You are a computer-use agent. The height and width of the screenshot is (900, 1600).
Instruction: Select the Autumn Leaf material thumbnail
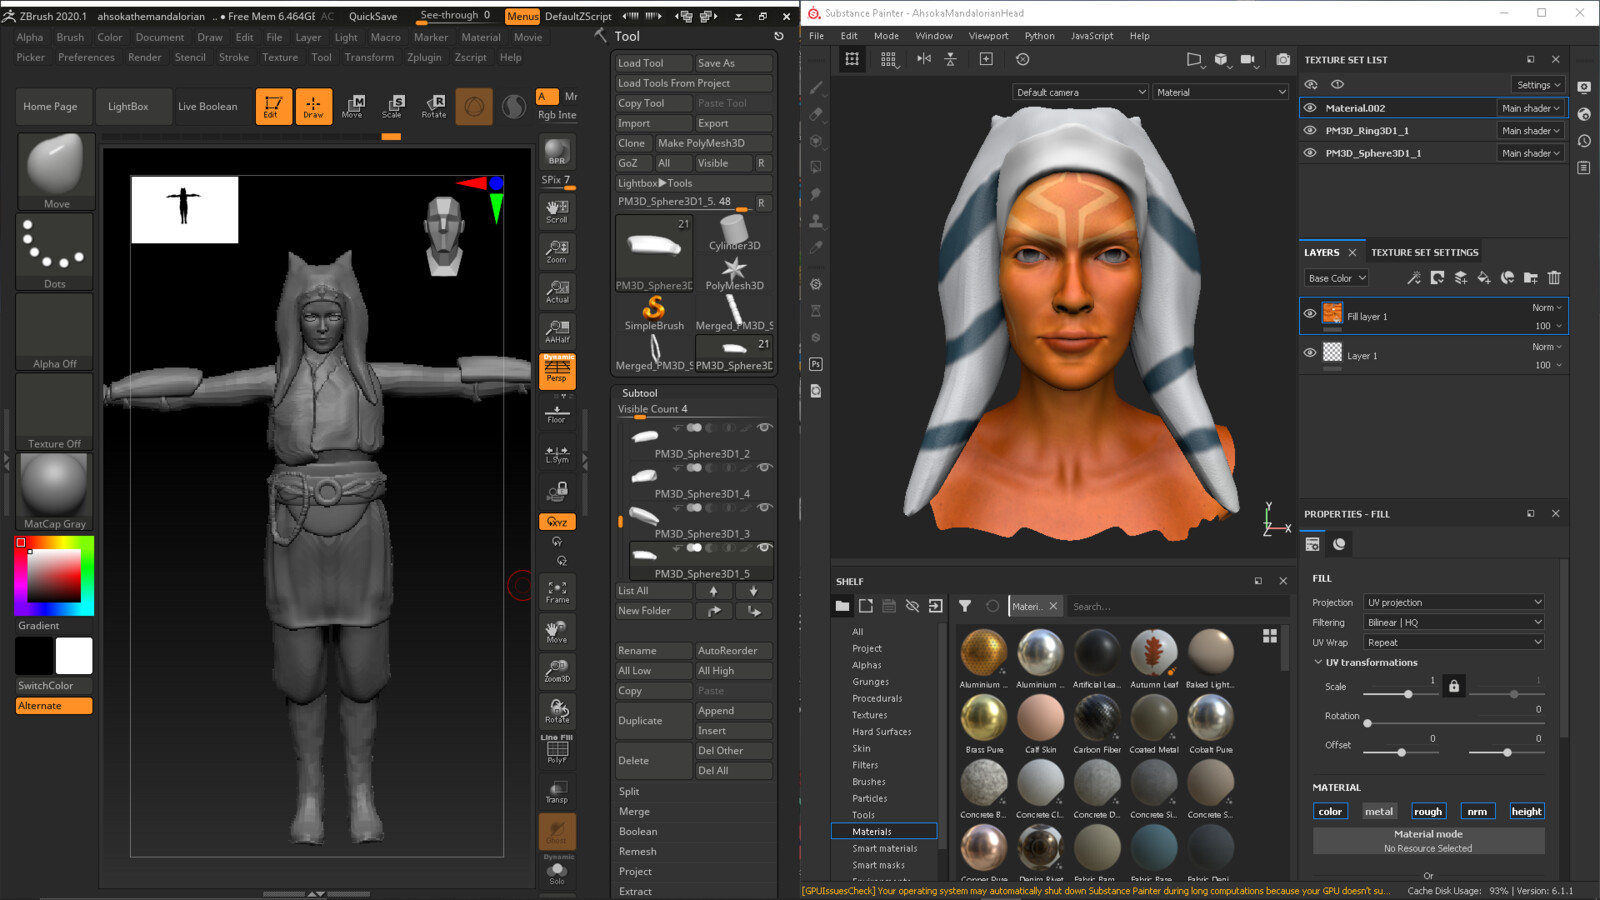tap(1154, 653)
